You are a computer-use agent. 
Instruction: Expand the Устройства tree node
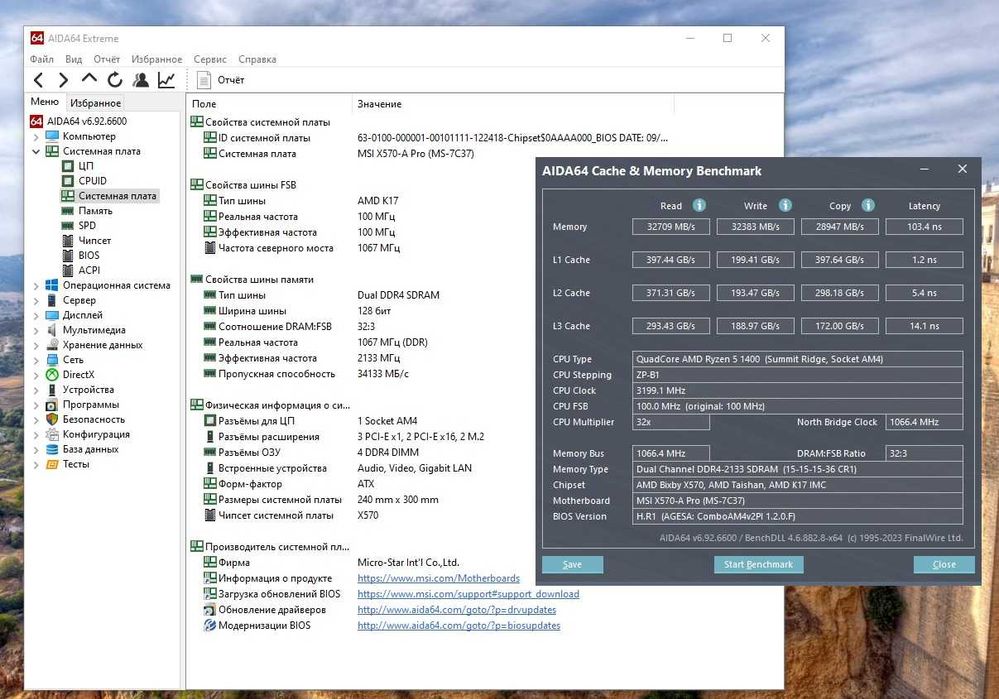pos(36,390)
